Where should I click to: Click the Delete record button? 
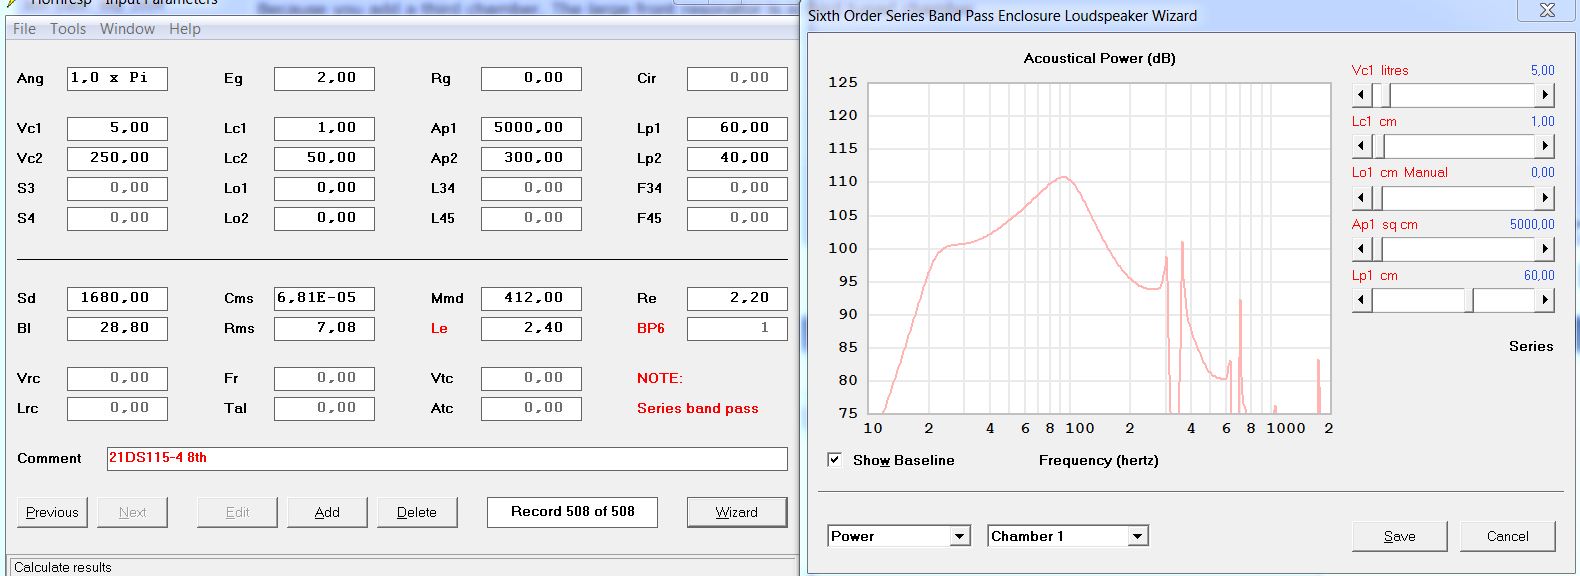(417, 512)
